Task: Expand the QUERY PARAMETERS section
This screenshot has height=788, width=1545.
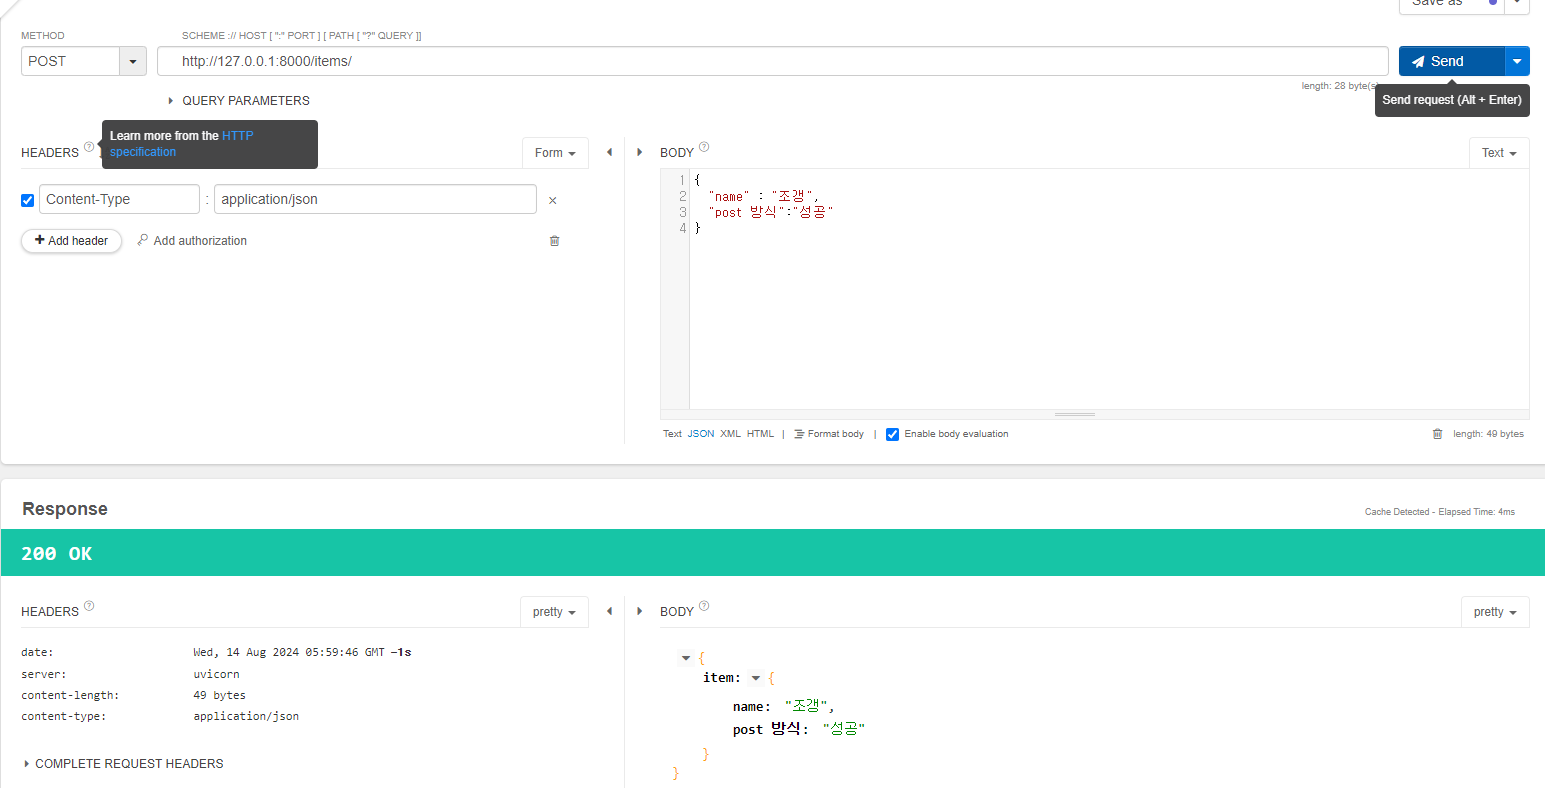Action: click(239, 101)
